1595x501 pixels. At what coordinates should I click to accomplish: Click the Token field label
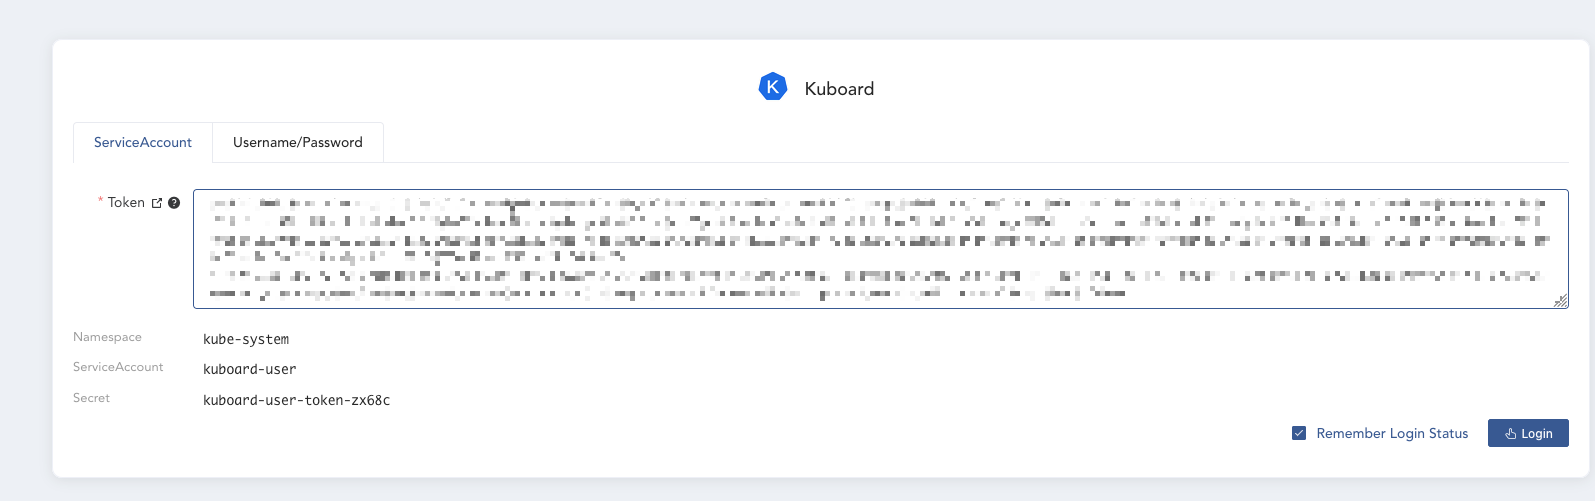(x=126, y=202)
